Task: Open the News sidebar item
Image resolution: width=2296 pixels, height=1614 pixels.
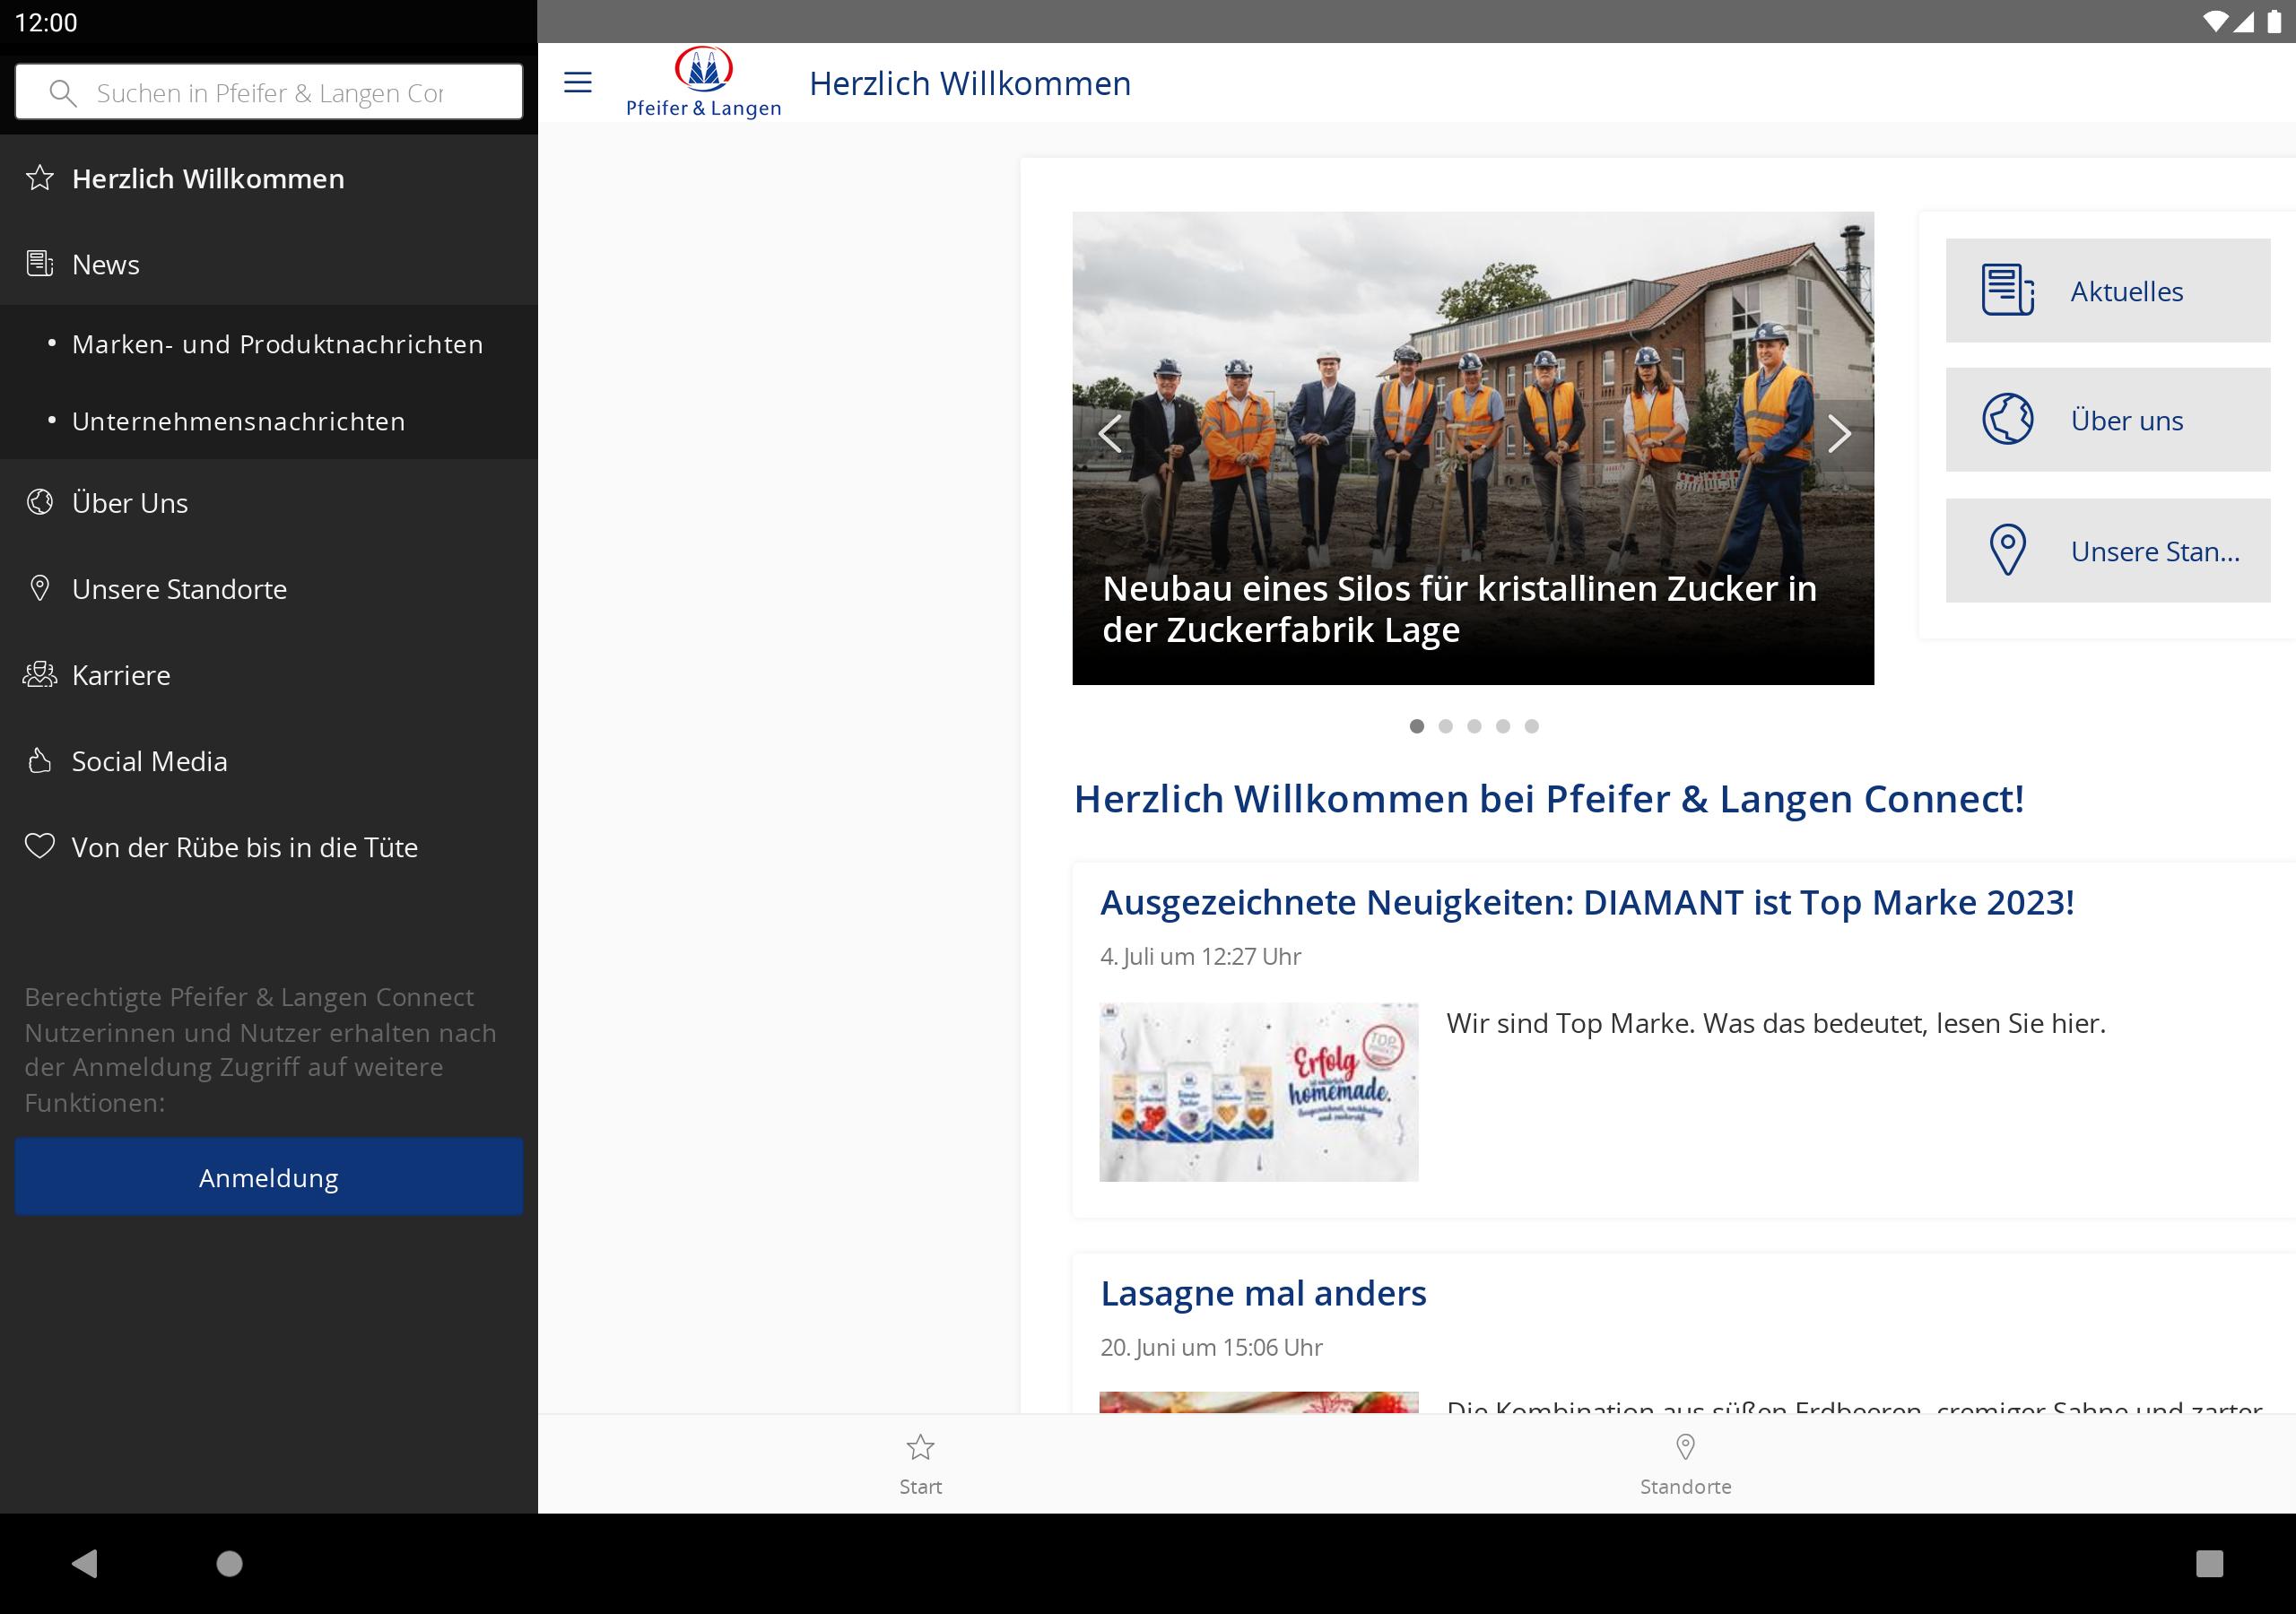Action: 269,264
